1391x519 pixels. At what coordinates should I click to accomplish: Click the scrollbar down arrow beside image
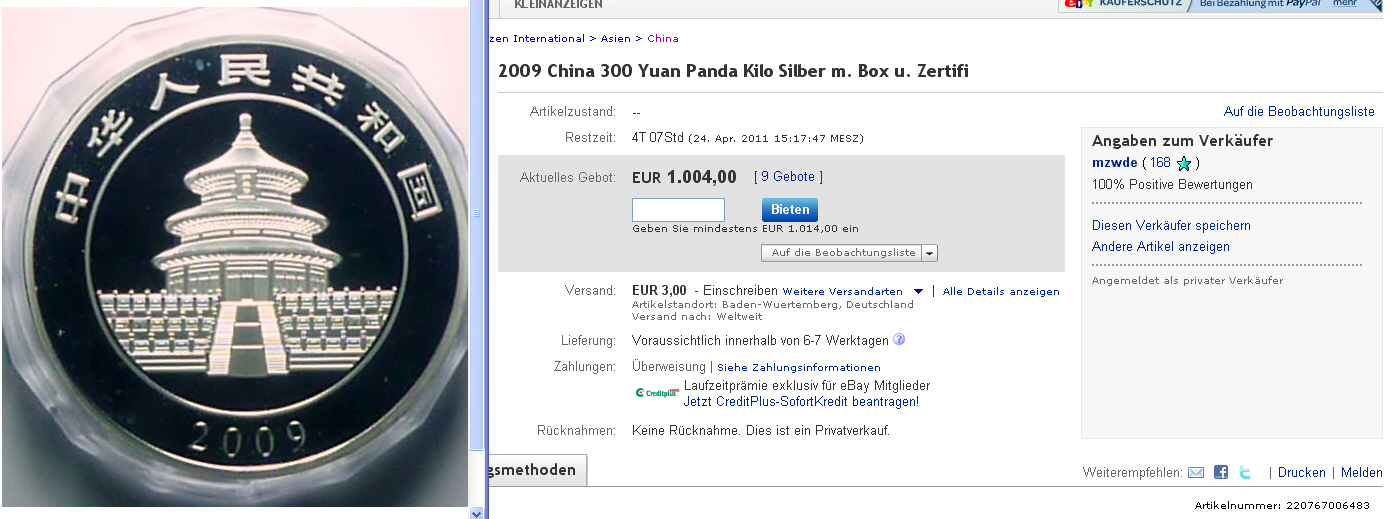pos(477,512)
